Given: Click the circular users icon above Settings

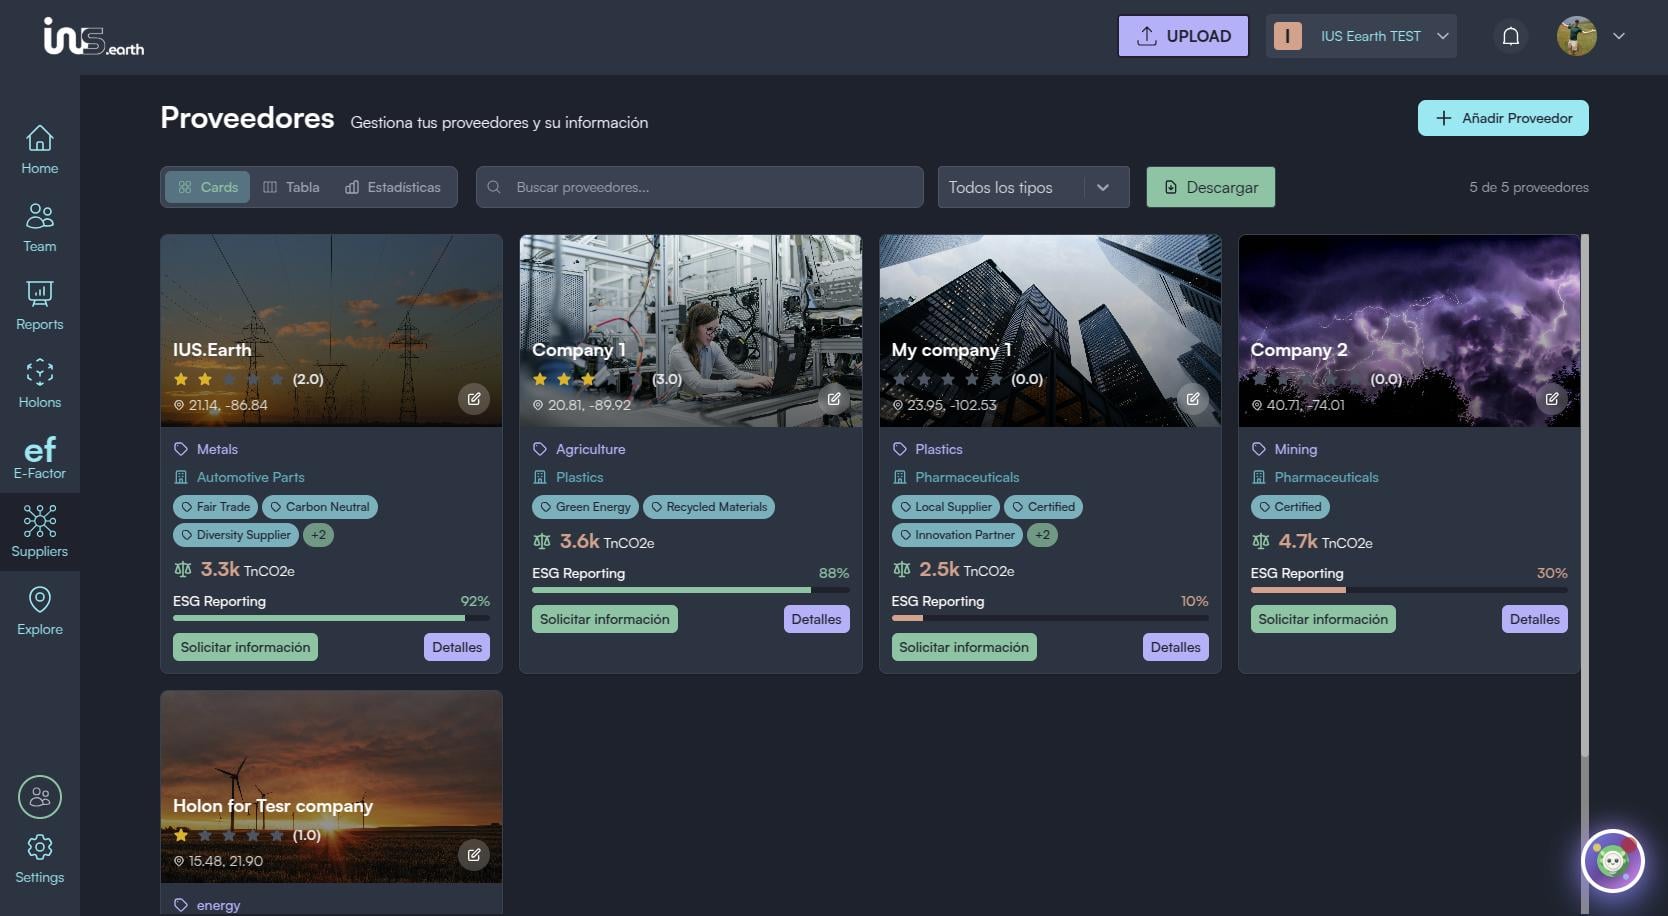Looking at the screenshot, I should click(40, 797).
